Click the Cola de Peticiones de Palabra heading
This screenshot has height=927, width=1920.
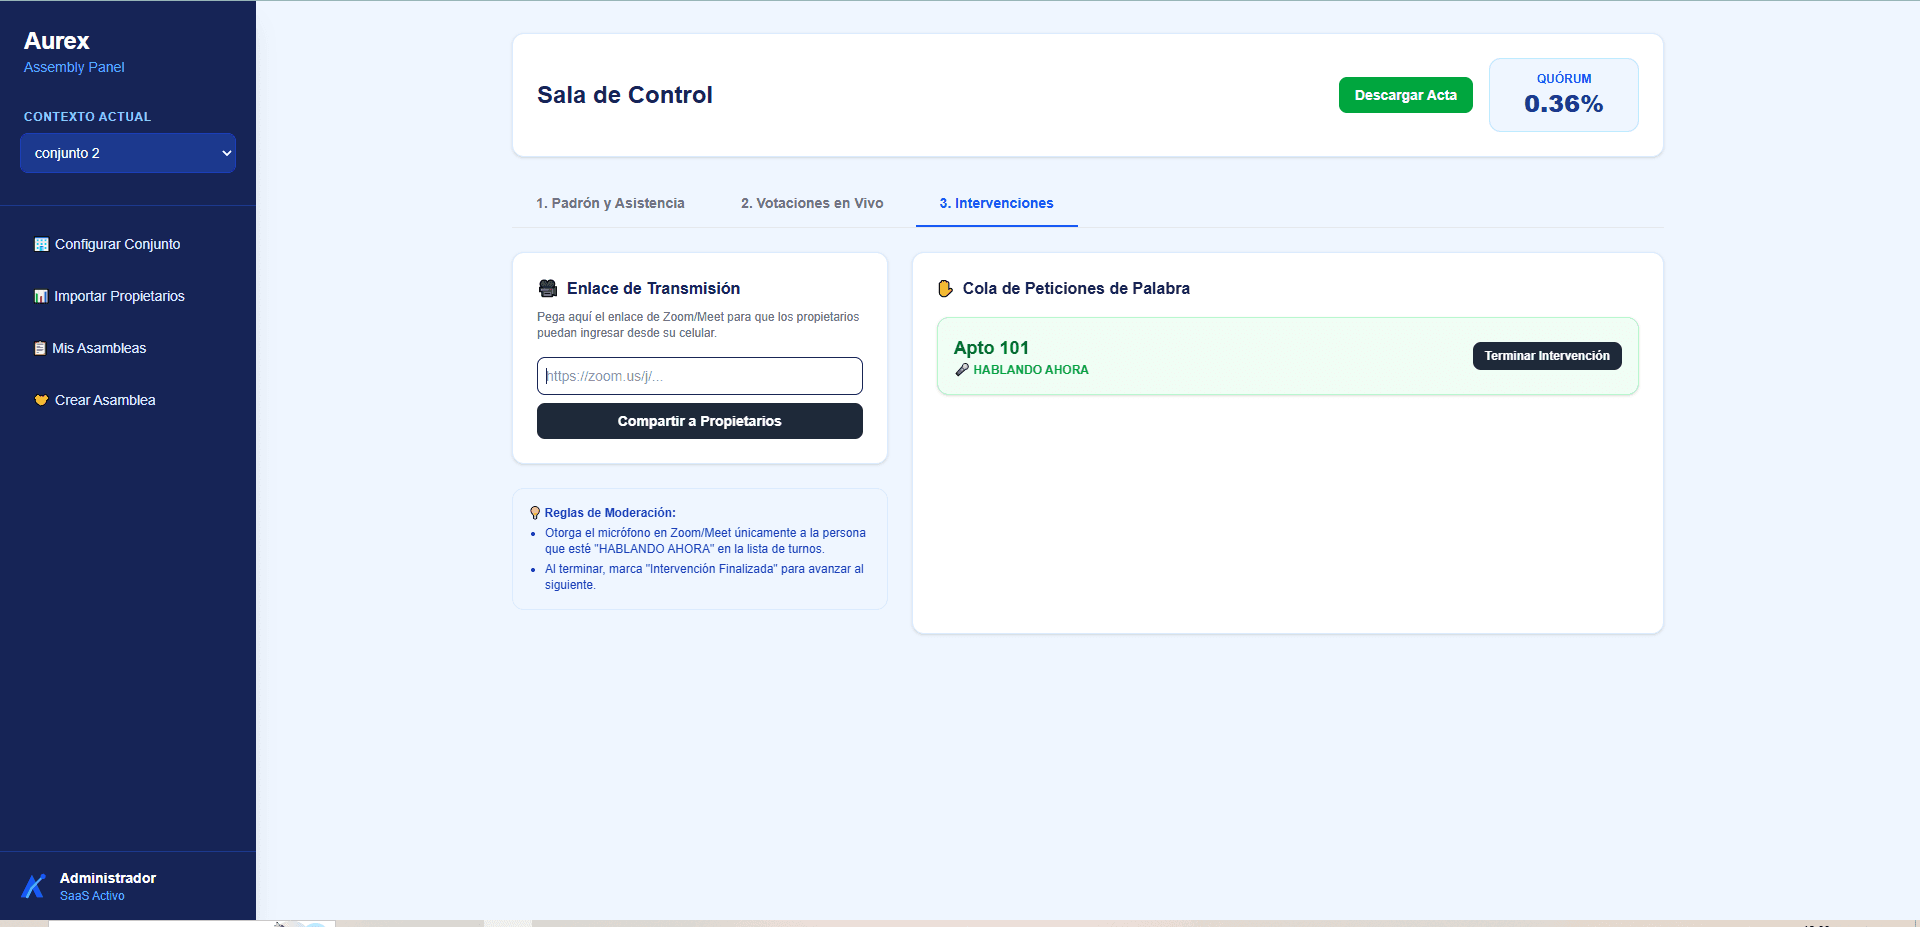tap(1076, 288)
